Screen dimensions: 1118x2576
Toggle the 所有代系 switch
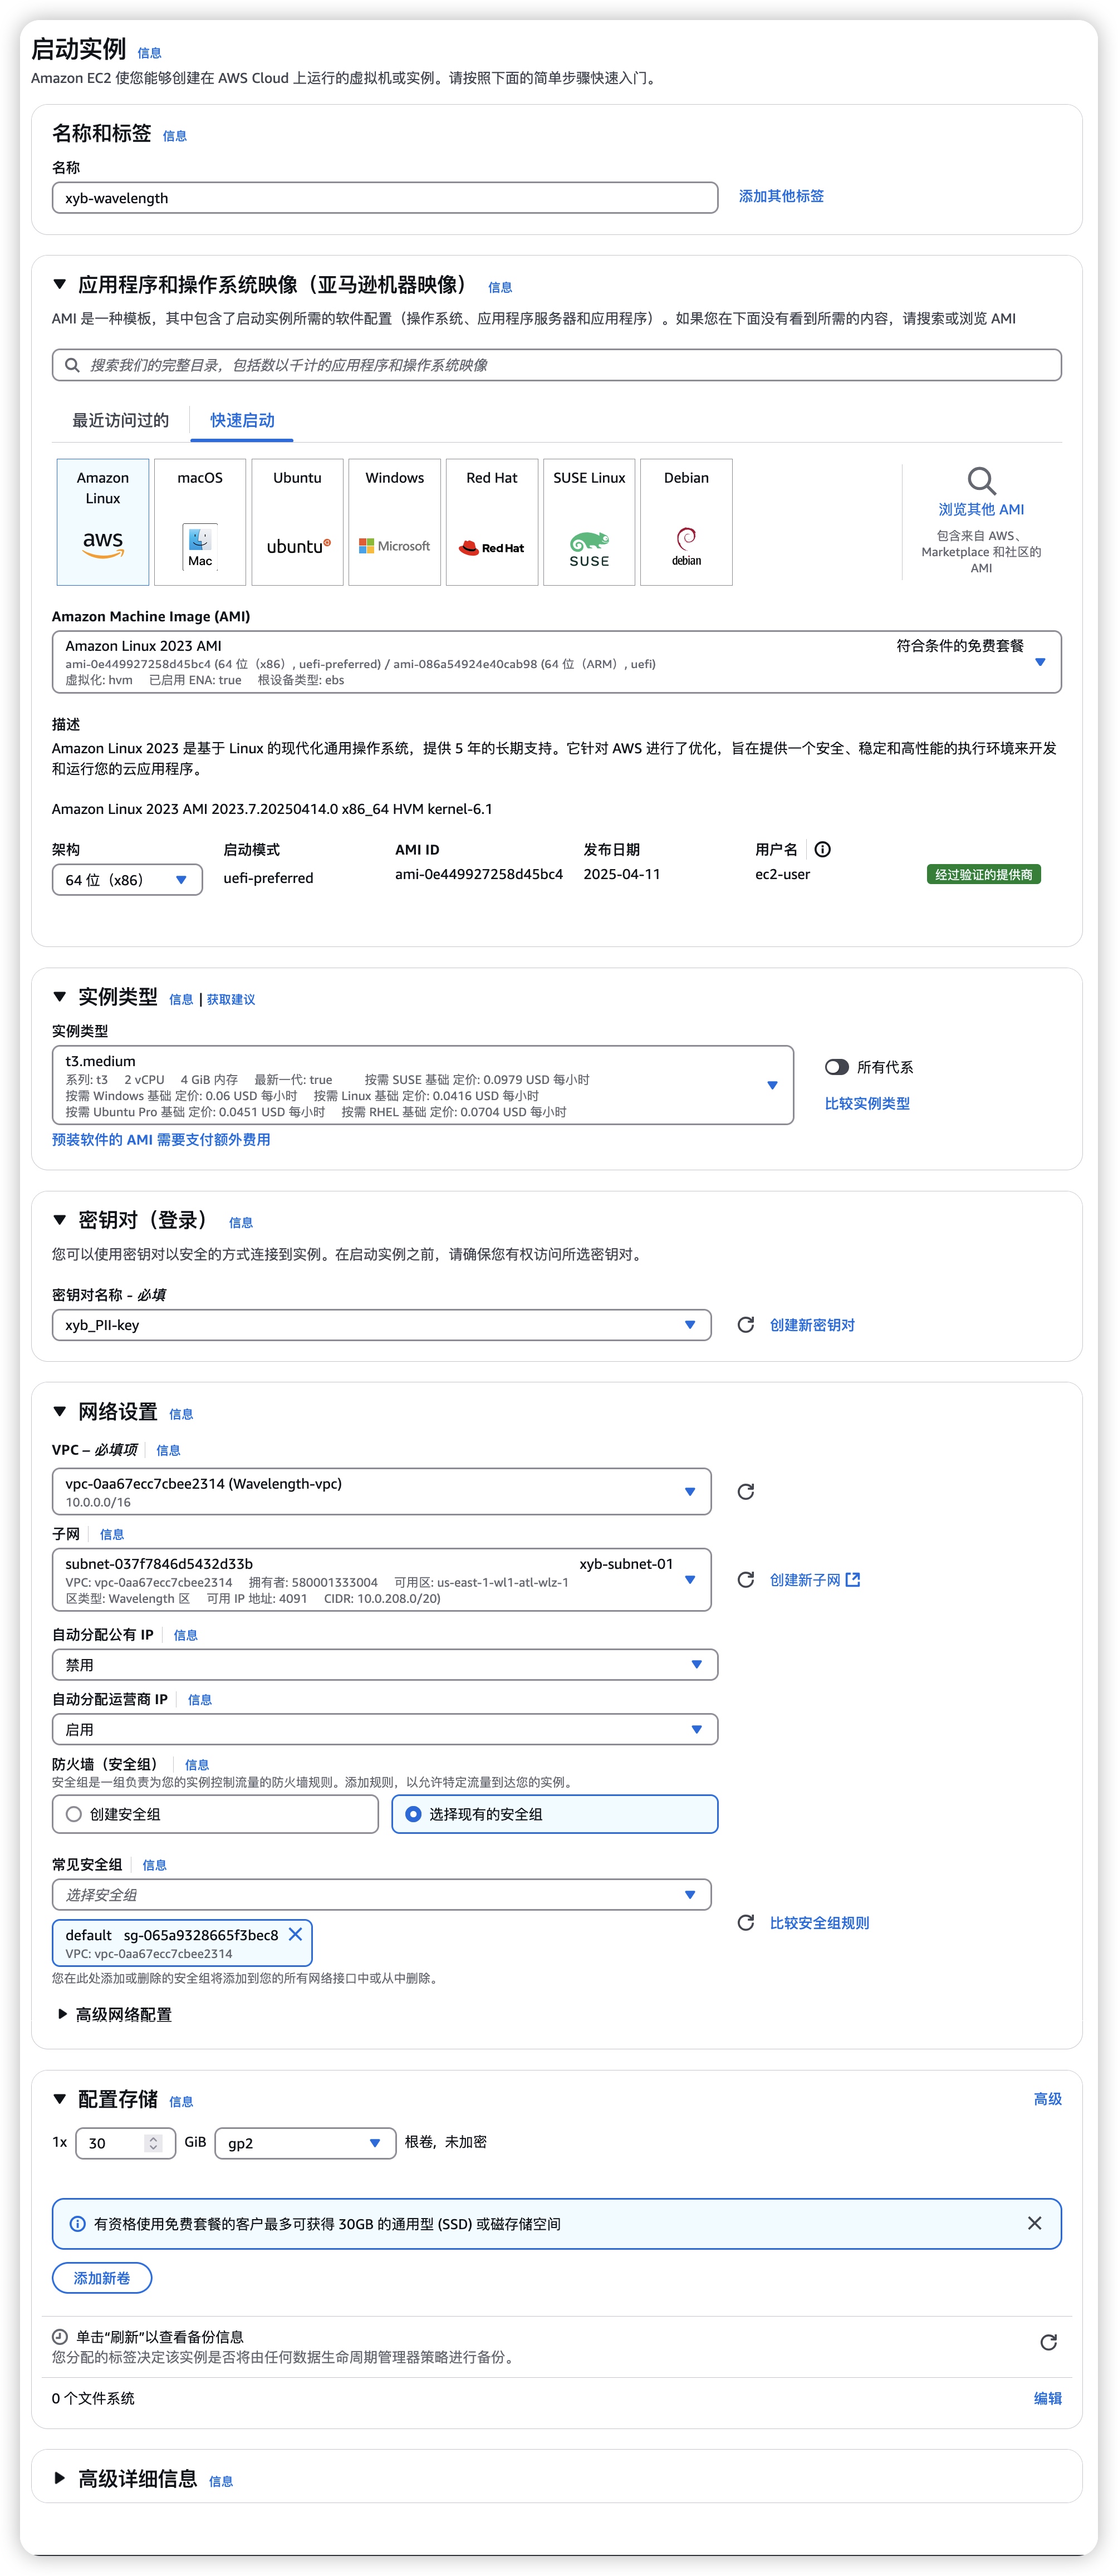(837, 1067)
